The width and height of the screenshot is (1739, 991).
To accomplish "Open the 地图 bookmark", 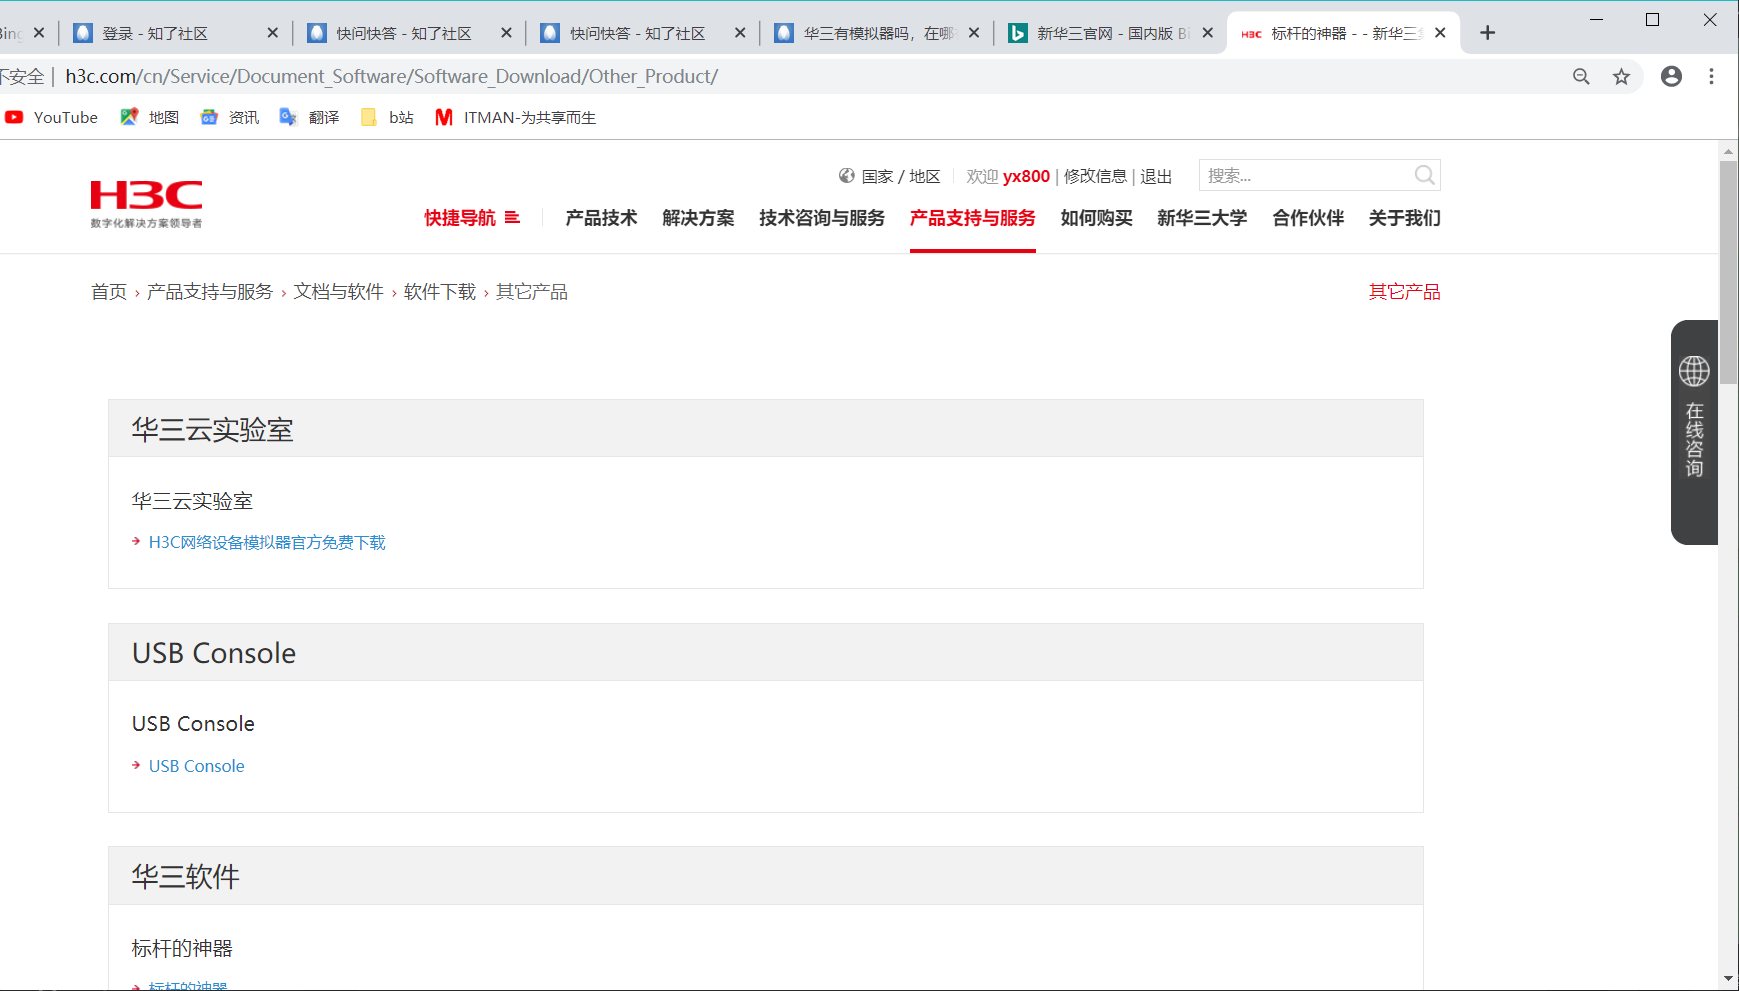I will pos(149,117).
